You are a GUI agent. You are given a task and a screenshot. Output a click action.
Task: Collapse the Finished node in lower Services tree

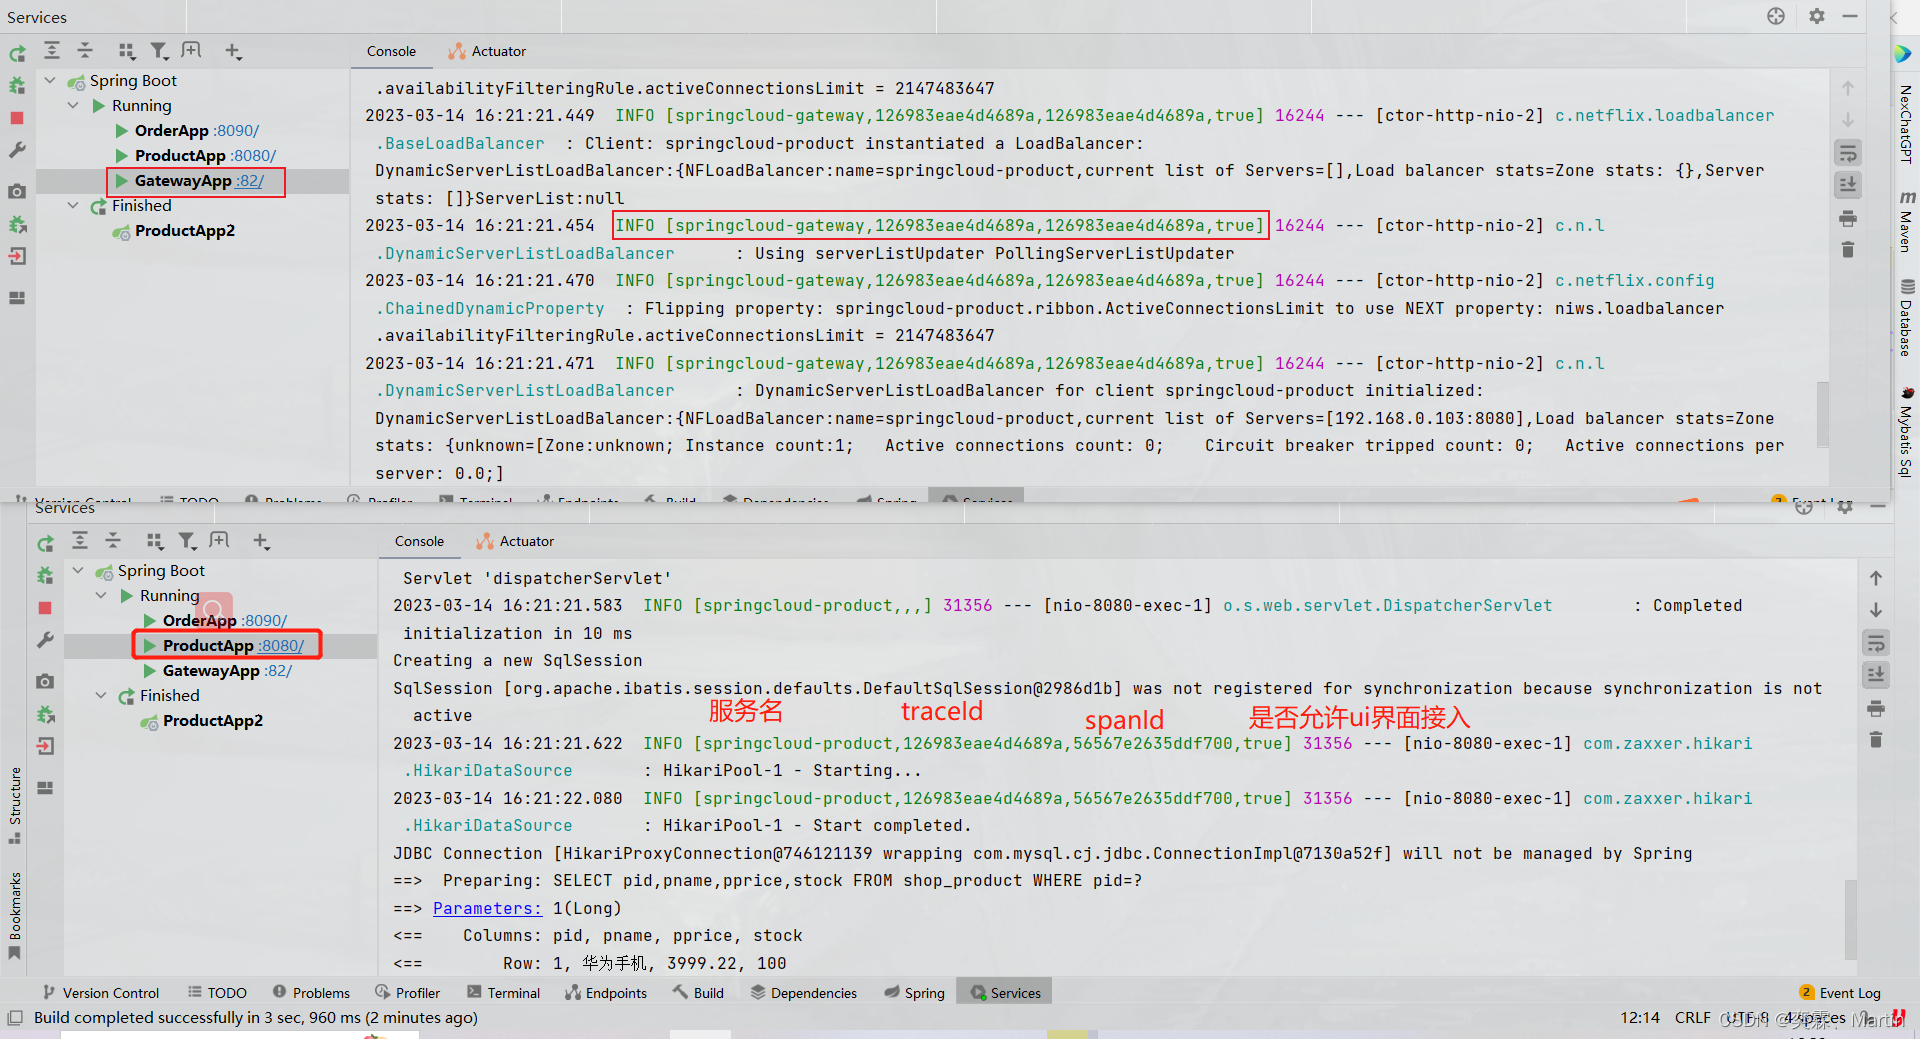[101, 695]
